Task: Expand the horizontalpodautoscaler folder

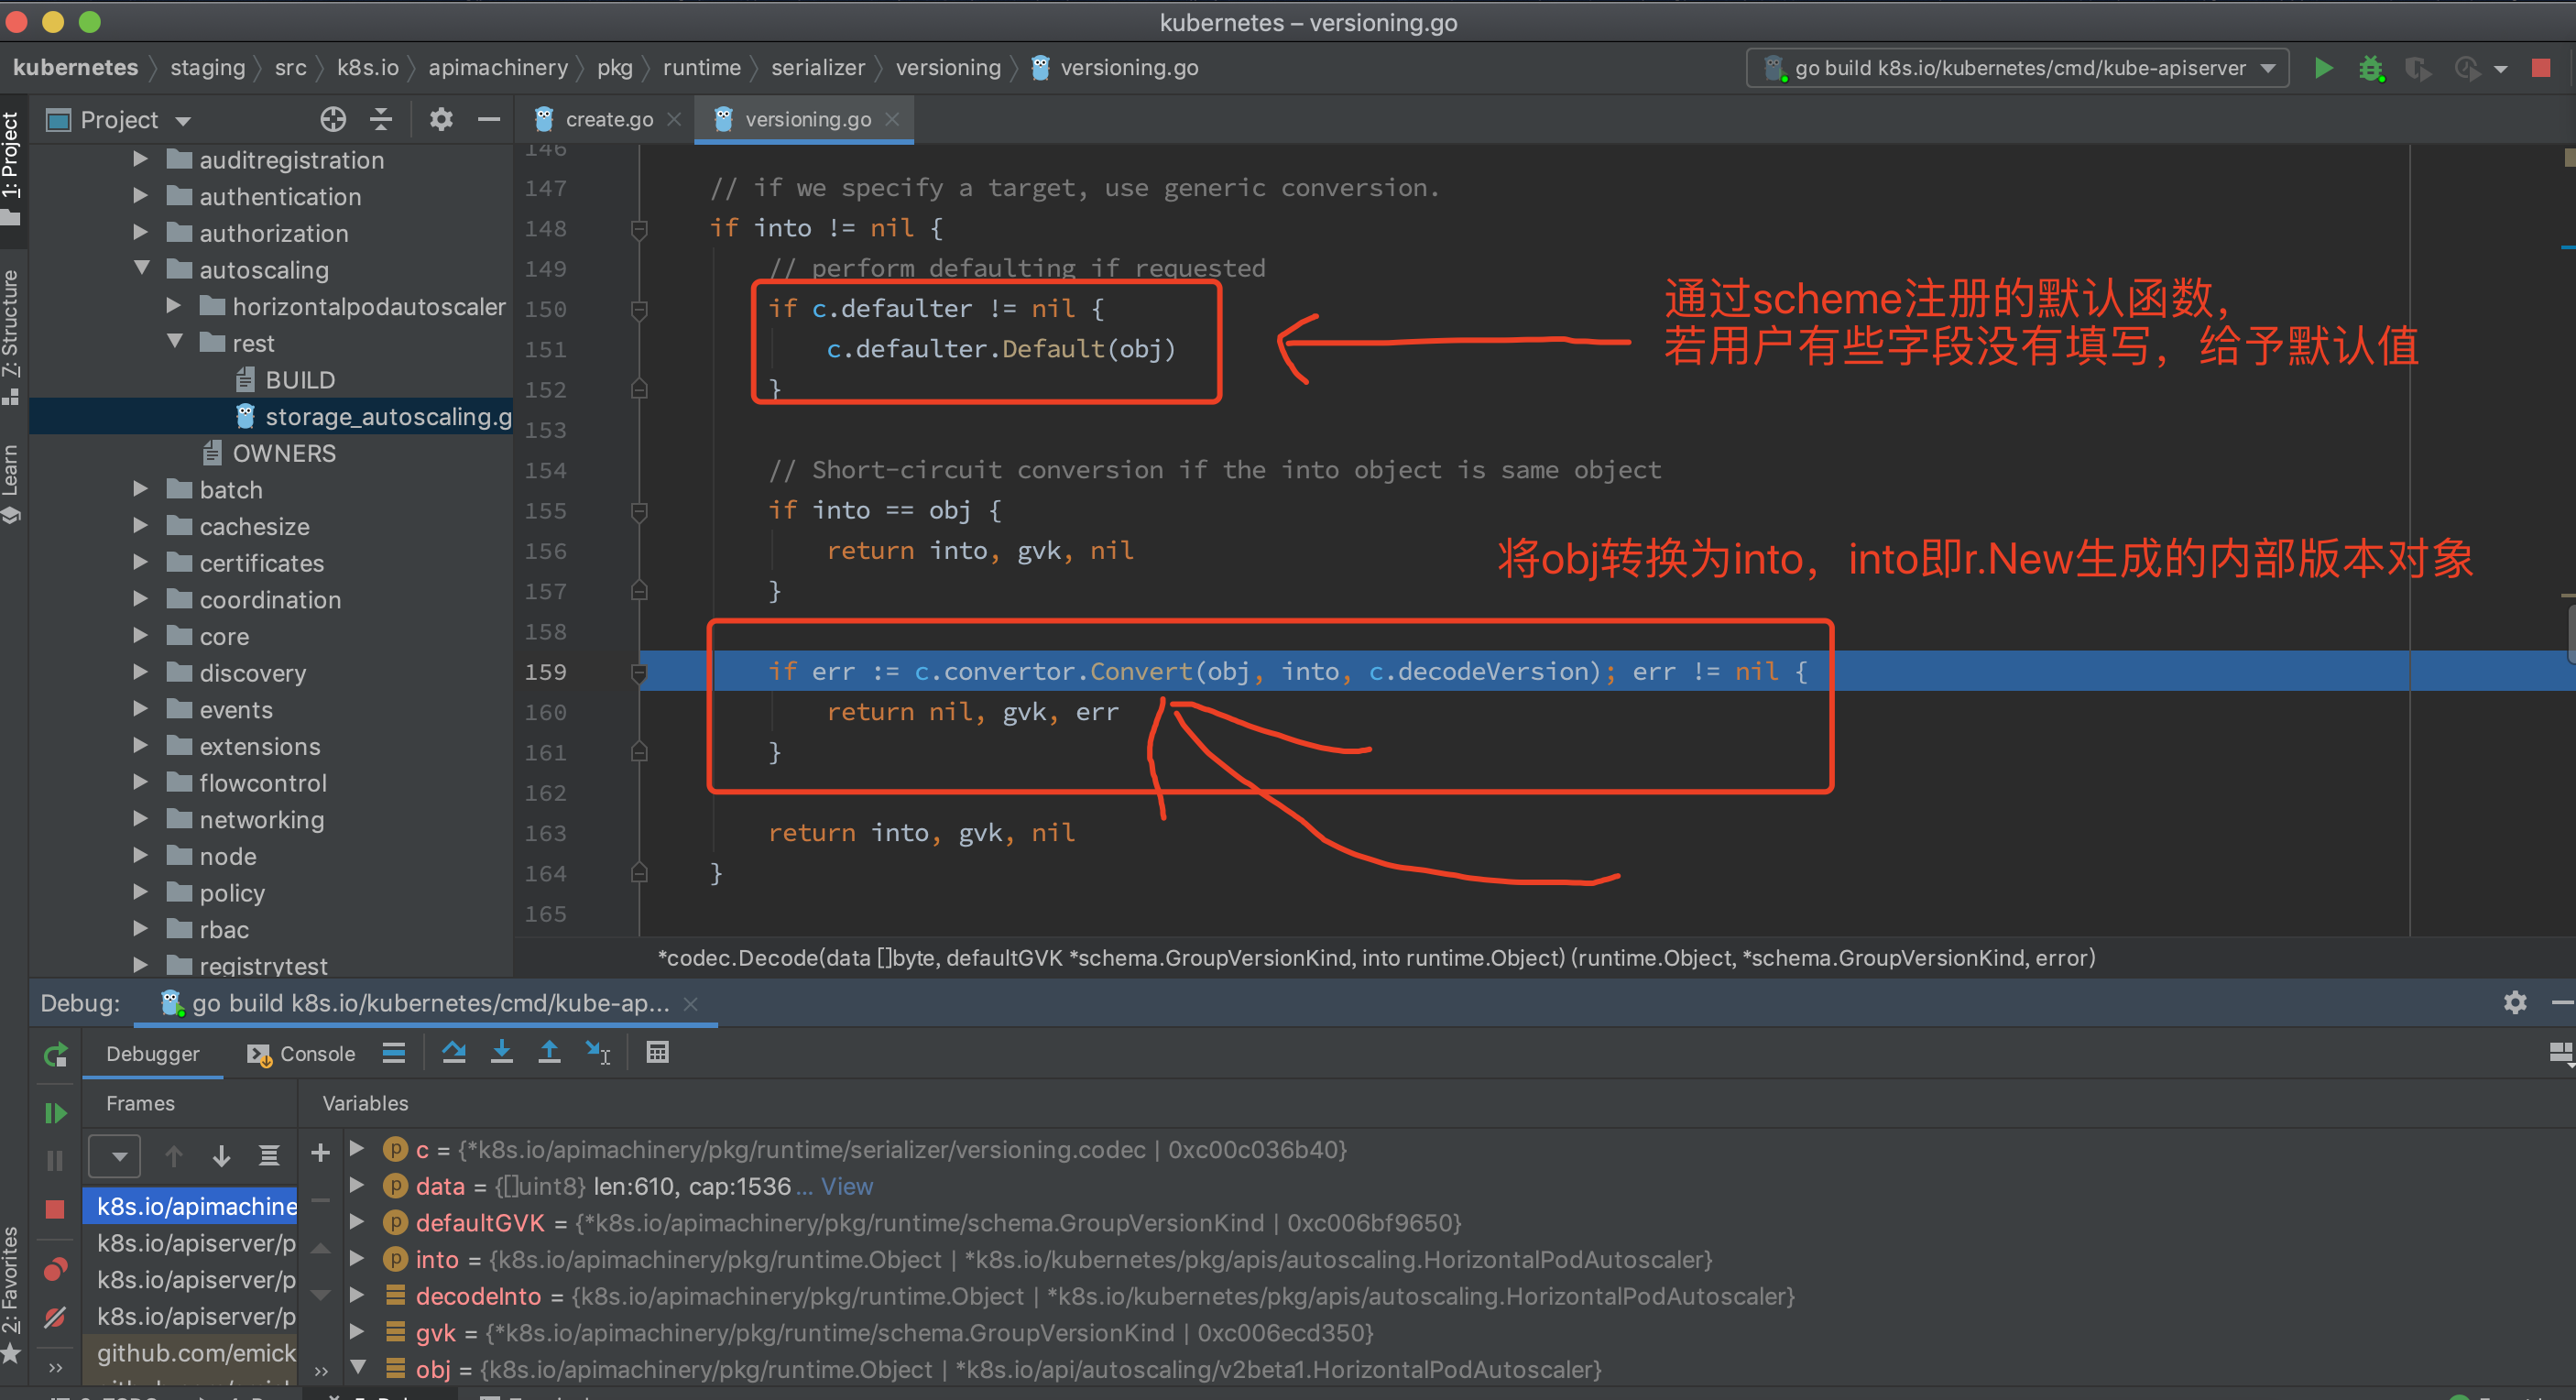Action: (174, 306)
